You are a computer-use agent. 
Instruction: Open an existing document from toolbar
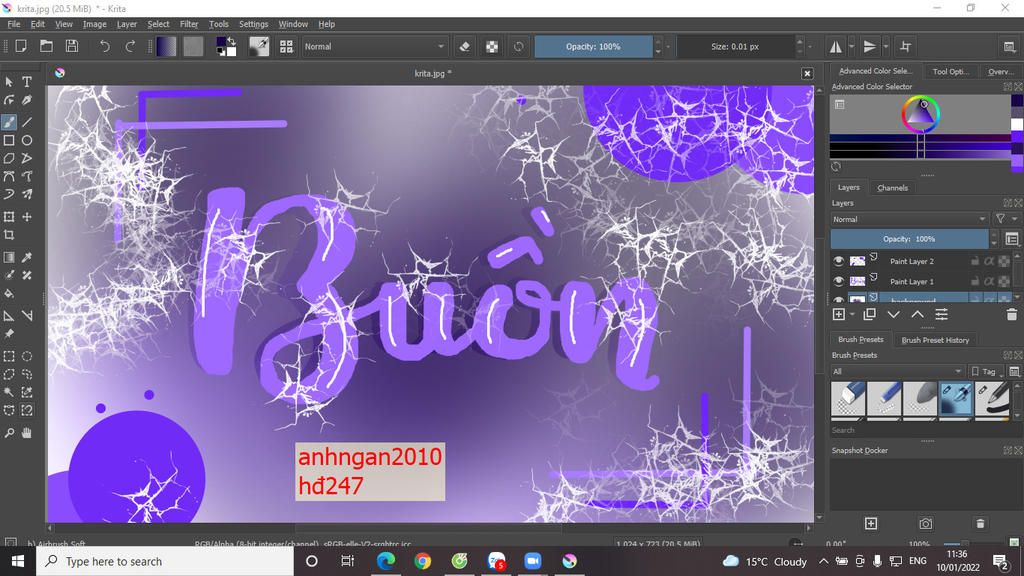46,46
